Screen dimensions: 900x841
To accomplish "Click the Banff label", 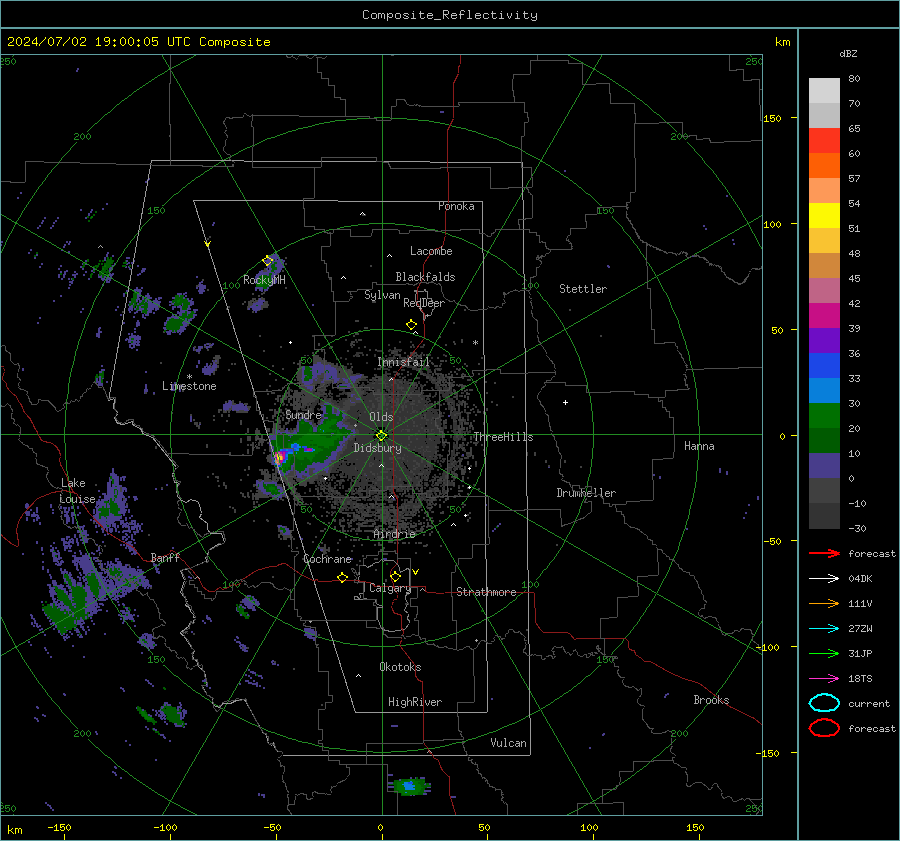I will pos(165,557).
